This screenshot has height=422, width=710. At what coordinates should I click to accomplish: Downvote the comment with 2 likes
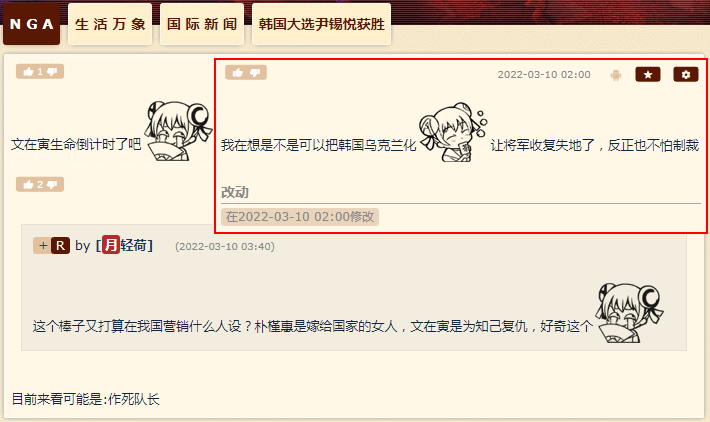coord(52,184)
